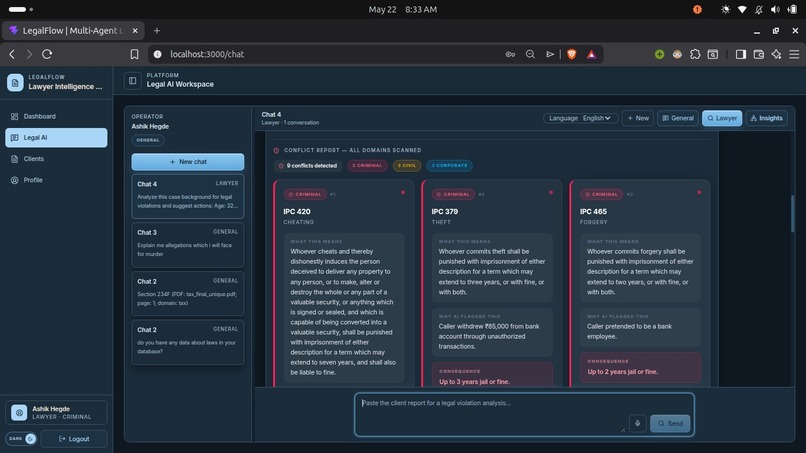This screenshot has height=453, width=806.
Task: Click the password key icon in address bar
Action: (x=510, y=54)
